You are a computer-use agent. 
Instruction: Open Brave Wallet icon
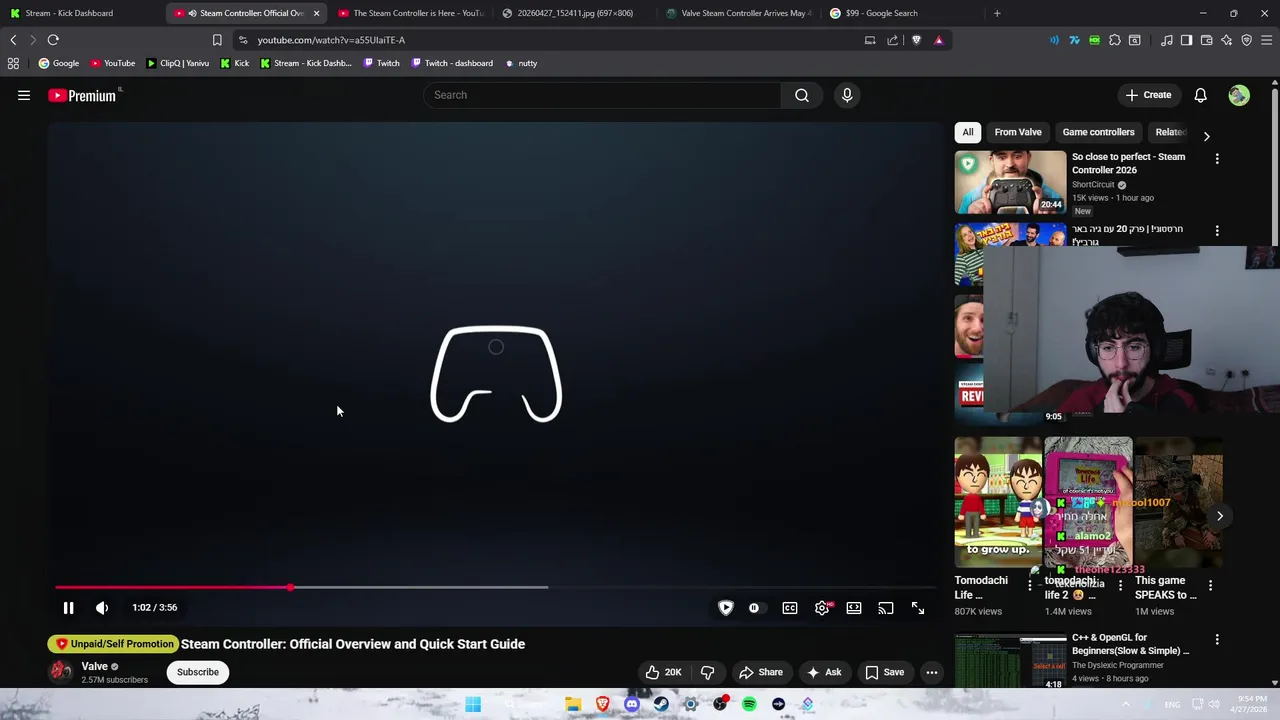(x=1206, y=40)
